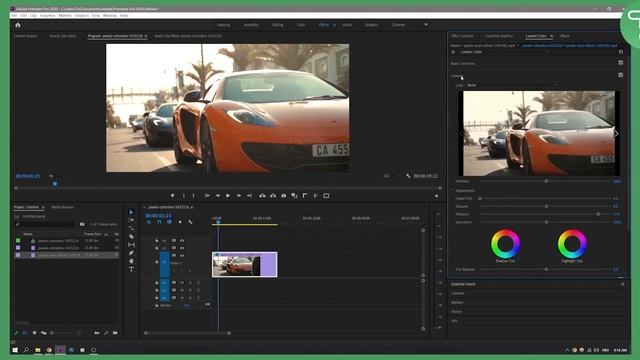The height and width of the screenshot is (360, 640).
Task: Open the playback resolution dropdown in program monitor
Action: 391,176
